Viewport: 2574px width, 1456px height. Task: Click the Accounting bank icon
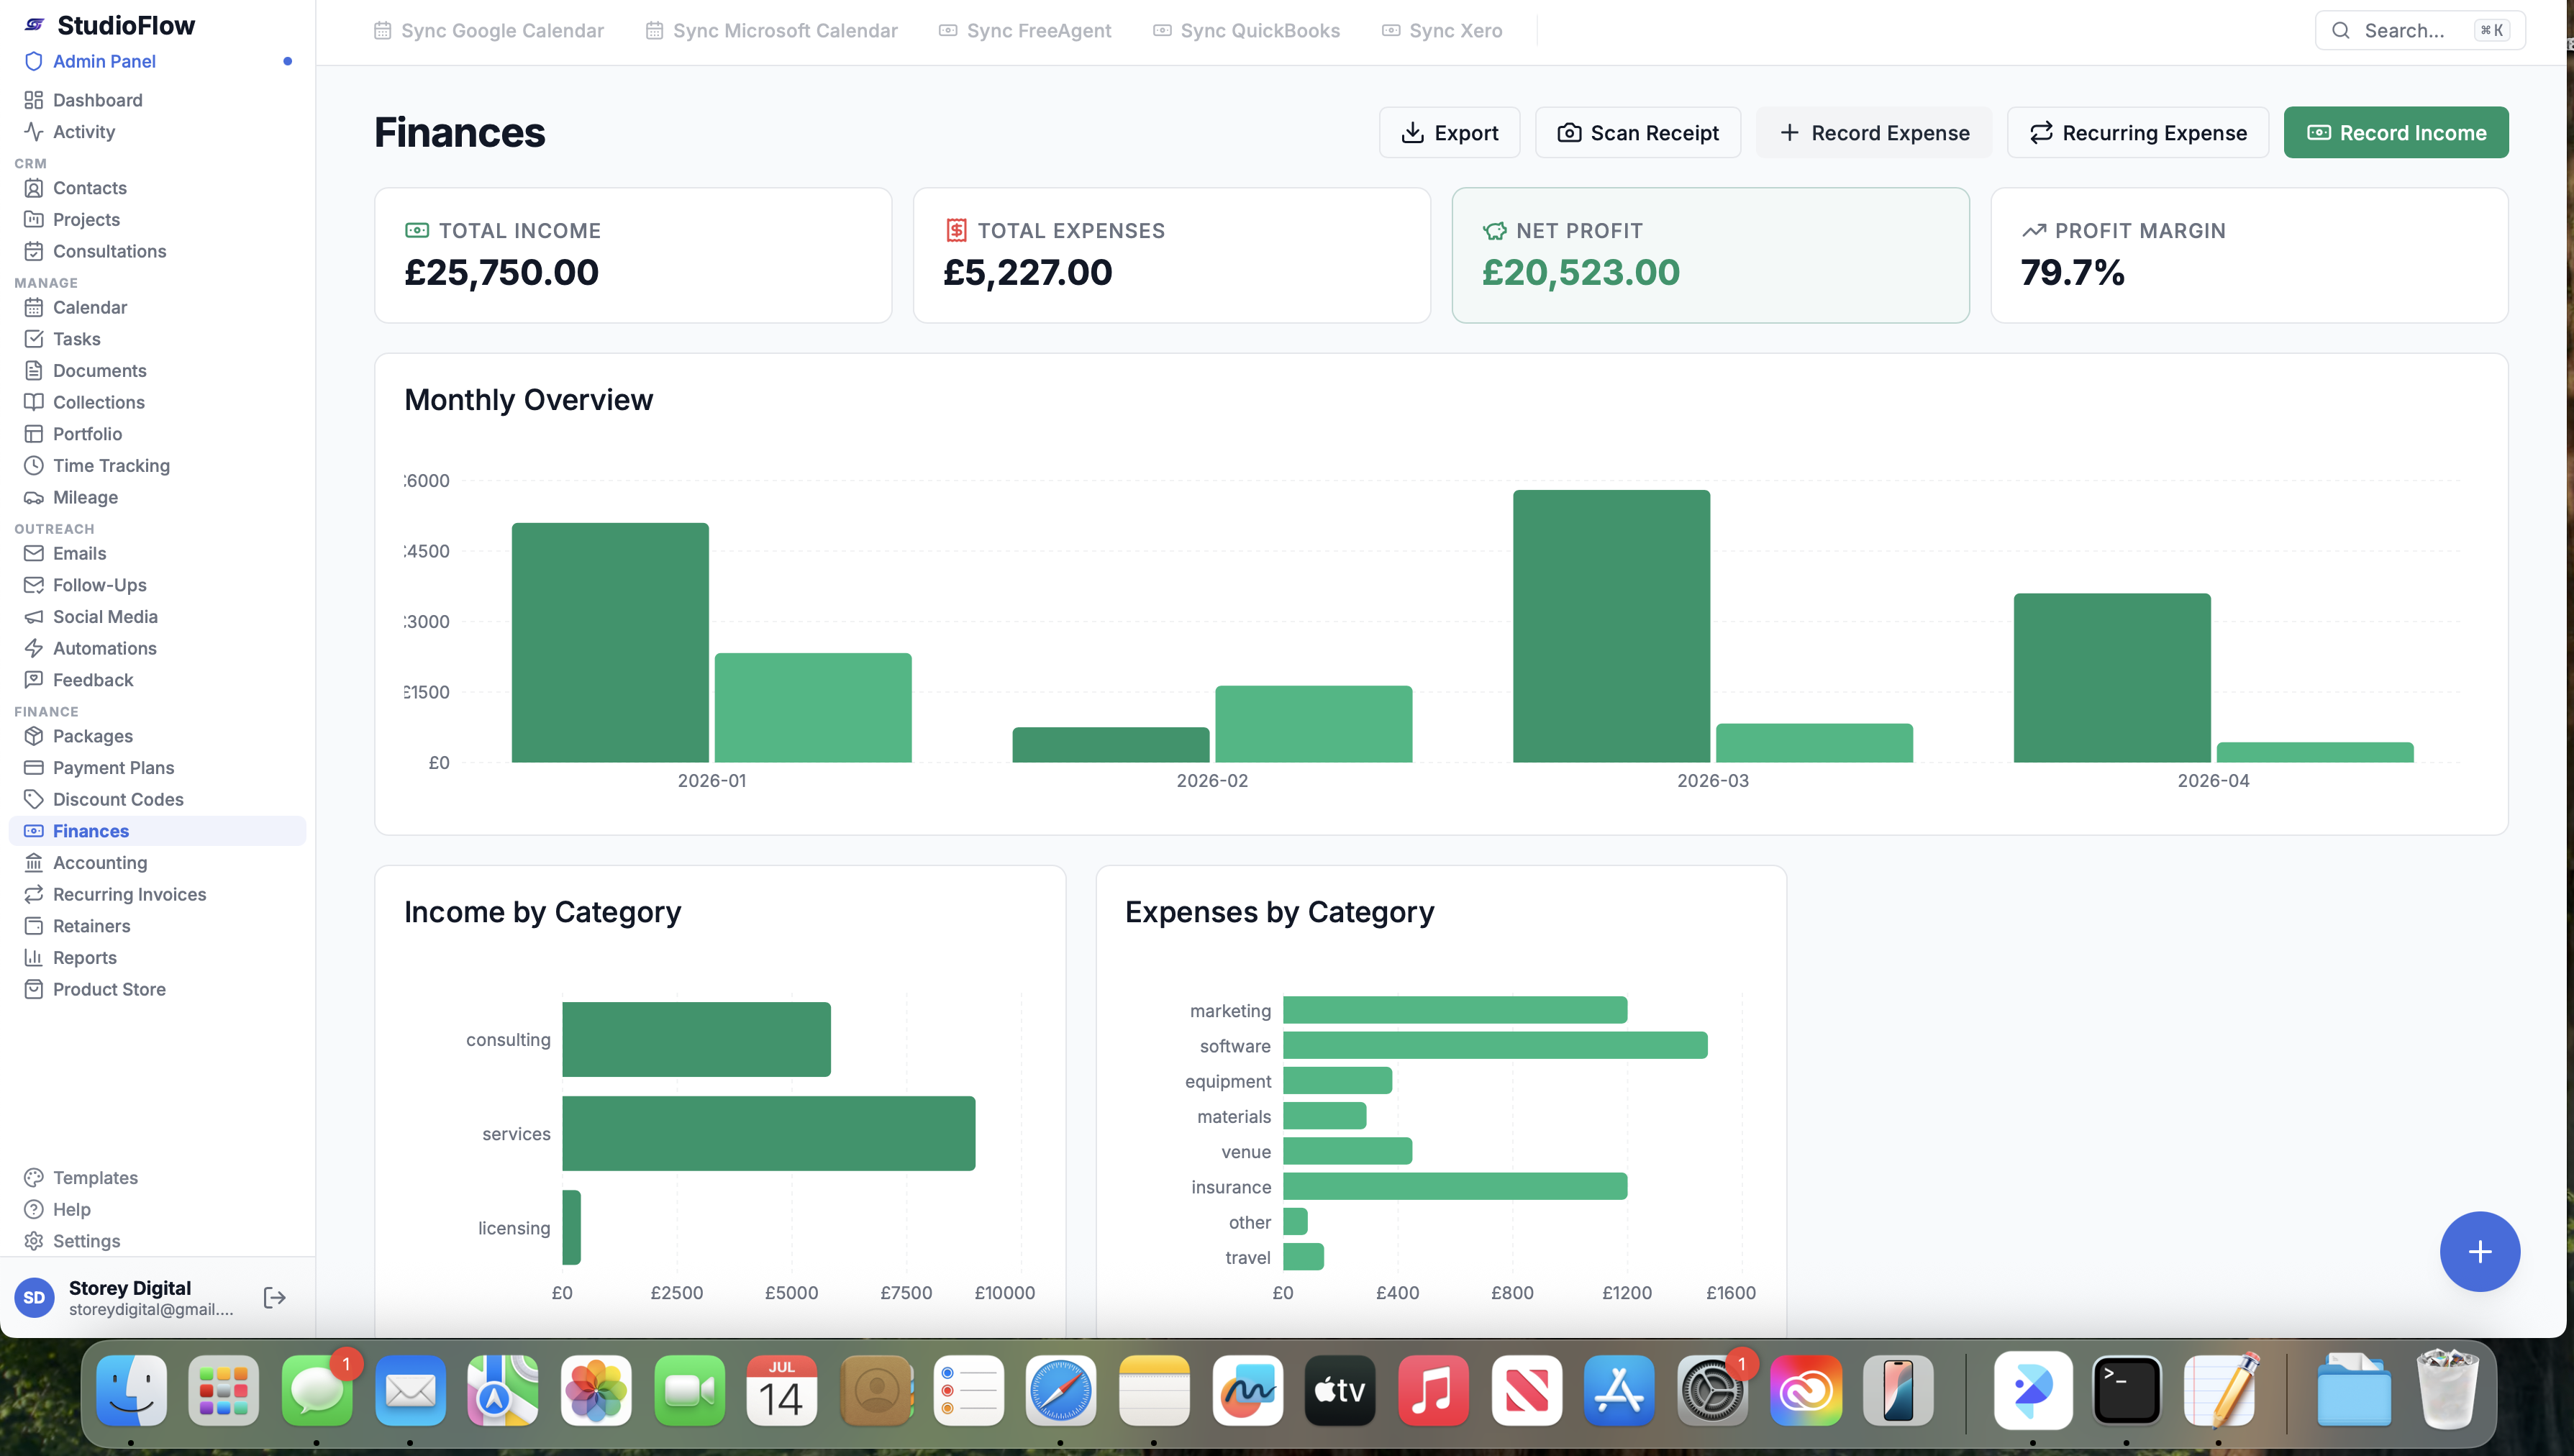coord(34,863)
